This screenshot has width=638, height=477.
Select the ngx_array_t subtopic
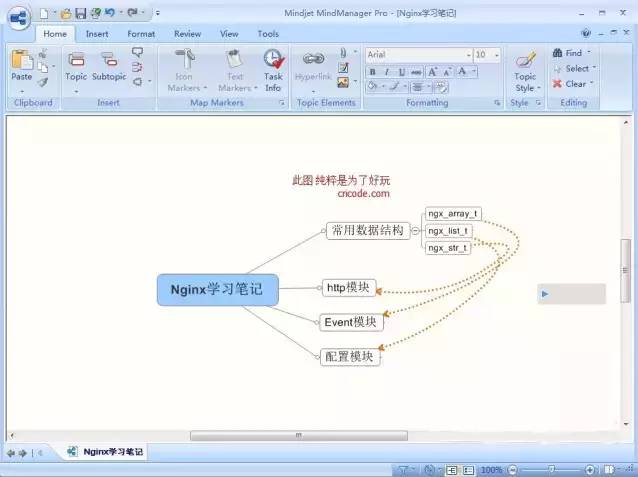pyautogui.click(x=453, y=214)
